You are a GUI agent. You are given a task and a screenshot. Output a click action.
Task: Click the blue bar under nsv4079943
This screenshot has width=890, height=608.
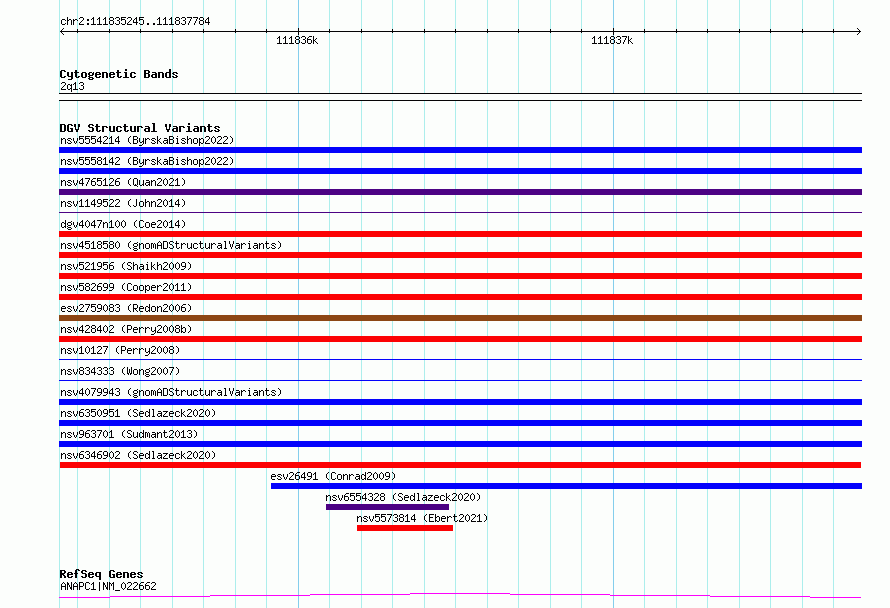tap(460, 402)
